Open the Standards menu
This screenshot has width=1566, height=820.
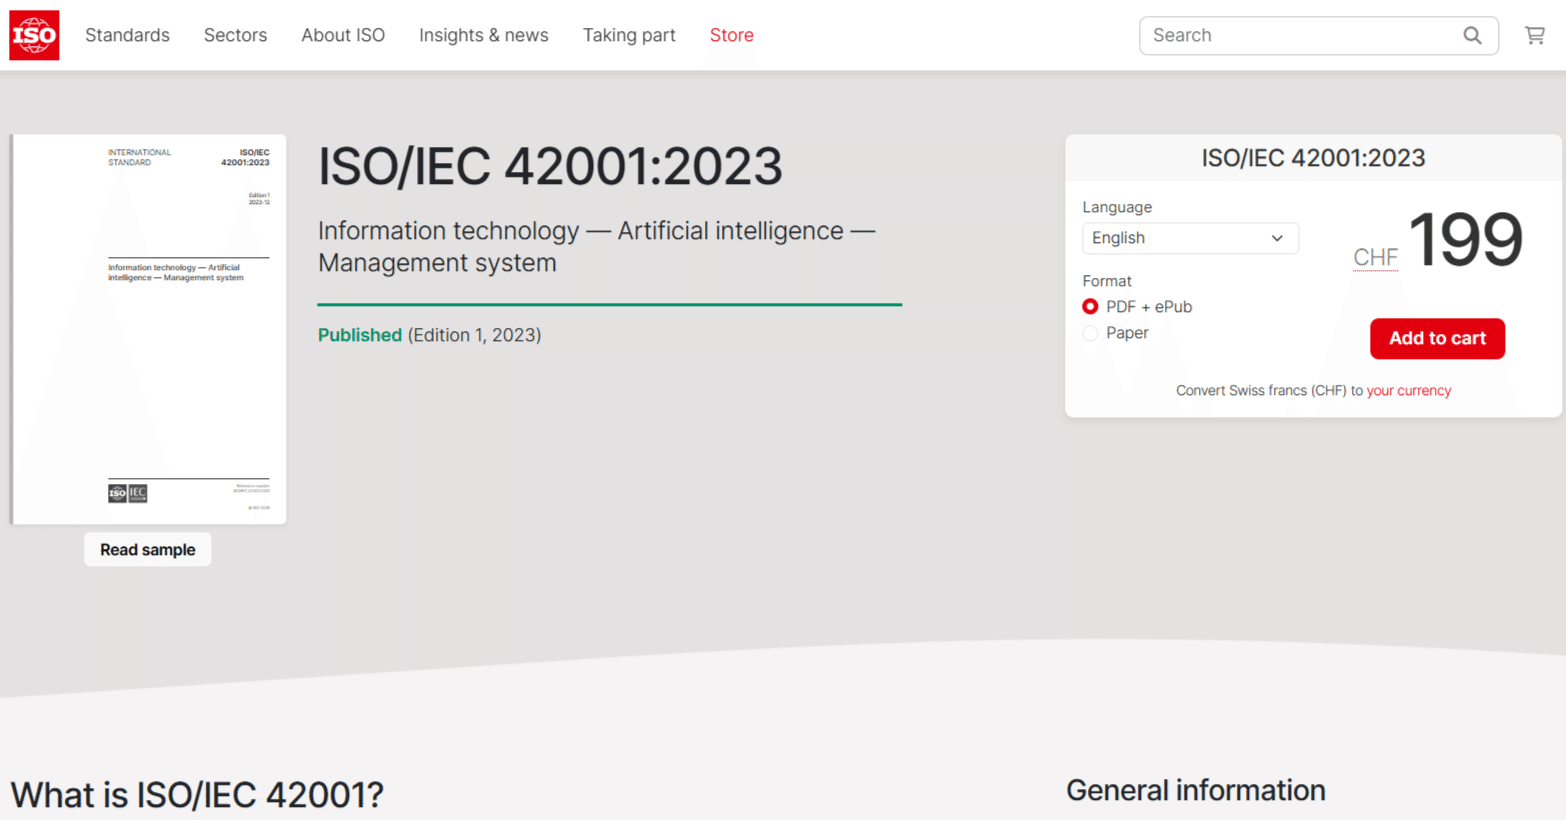pyautogui.click(x=127, y=35)
